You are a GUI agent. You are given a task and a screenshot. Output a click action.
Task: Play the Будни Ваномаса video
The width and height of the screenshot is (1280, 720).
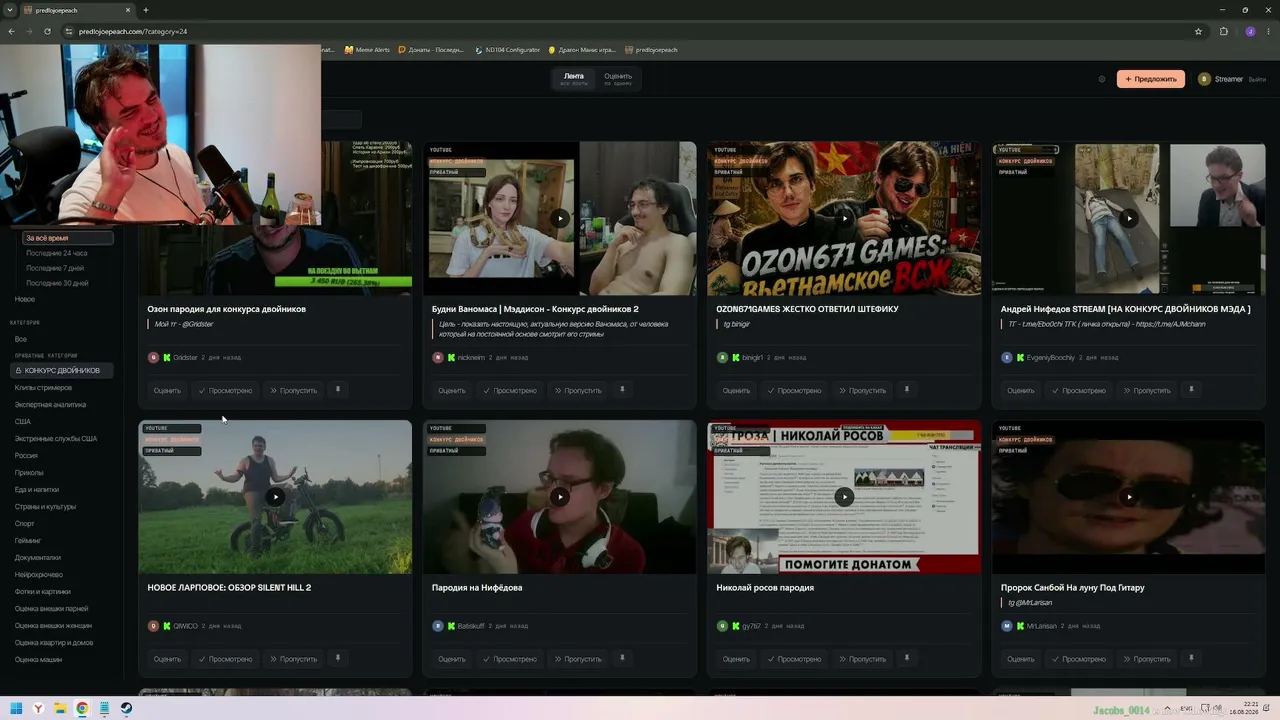(560, 218)
